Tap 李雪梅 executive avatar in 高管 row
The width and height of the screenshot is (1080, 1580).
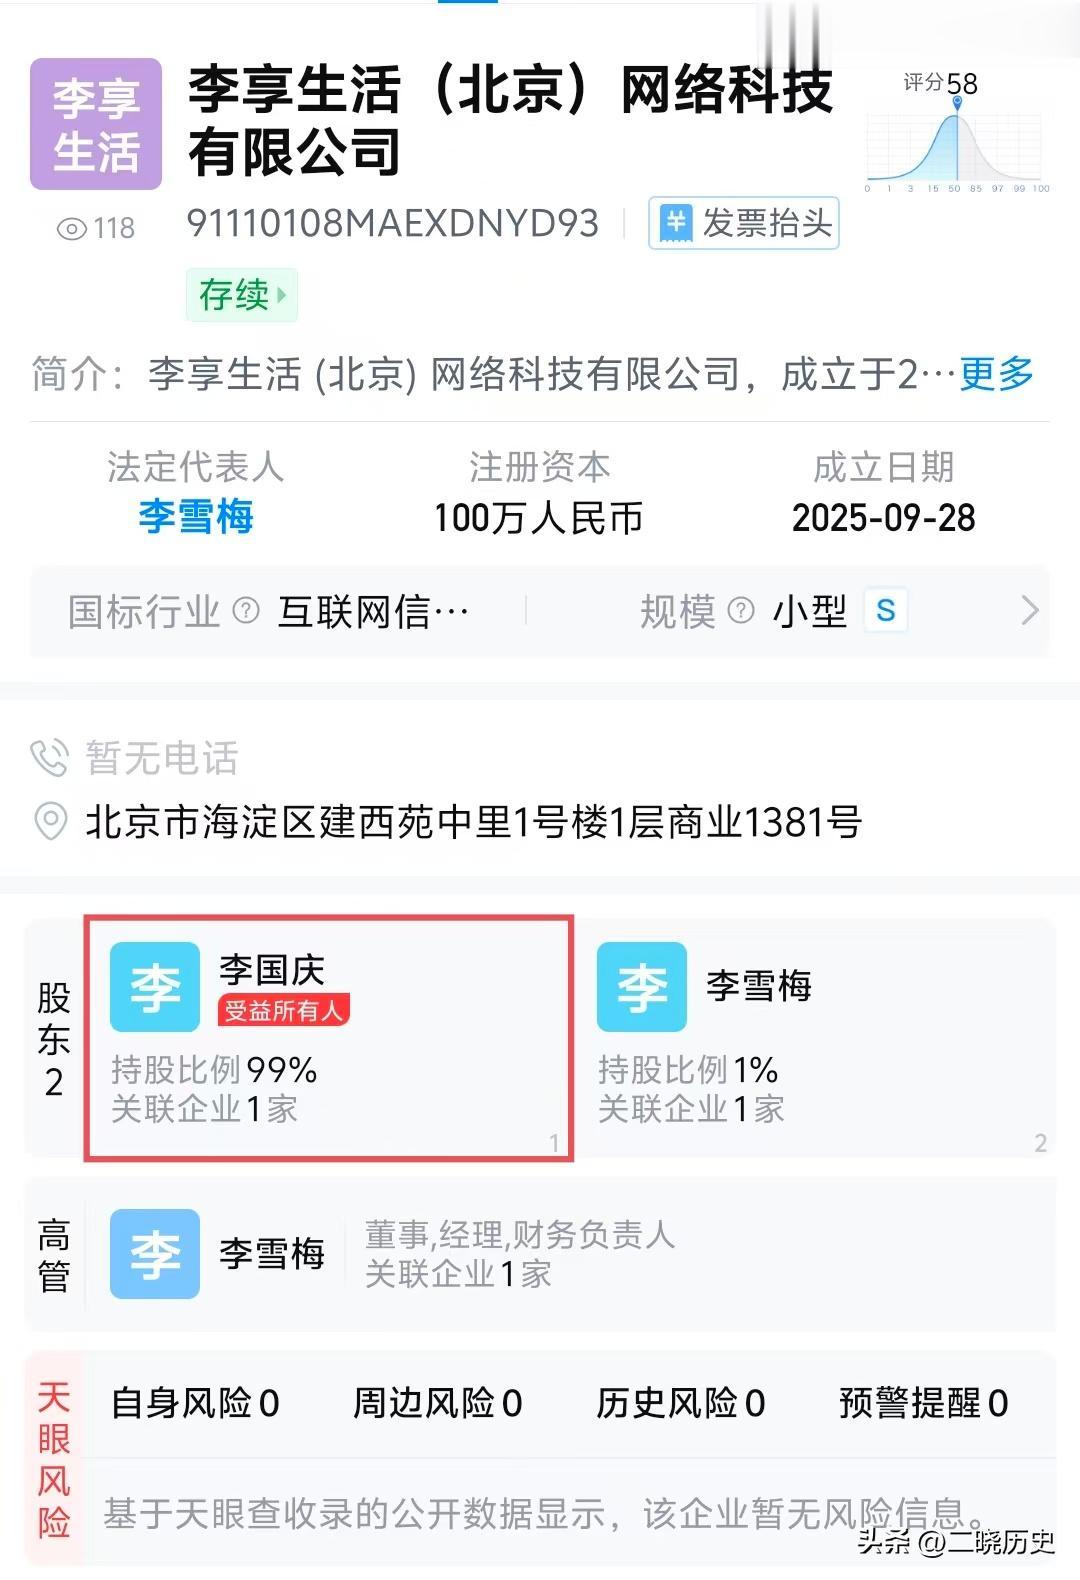[155, 1254]
